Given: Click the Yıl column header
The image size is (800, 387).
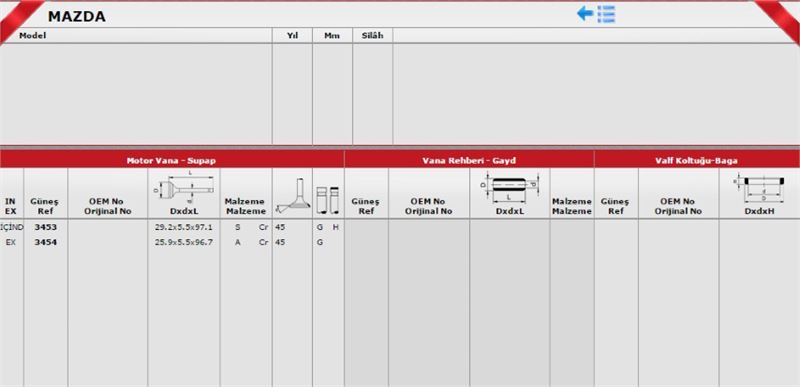Looking at the screenshot, I should (292, 36).
